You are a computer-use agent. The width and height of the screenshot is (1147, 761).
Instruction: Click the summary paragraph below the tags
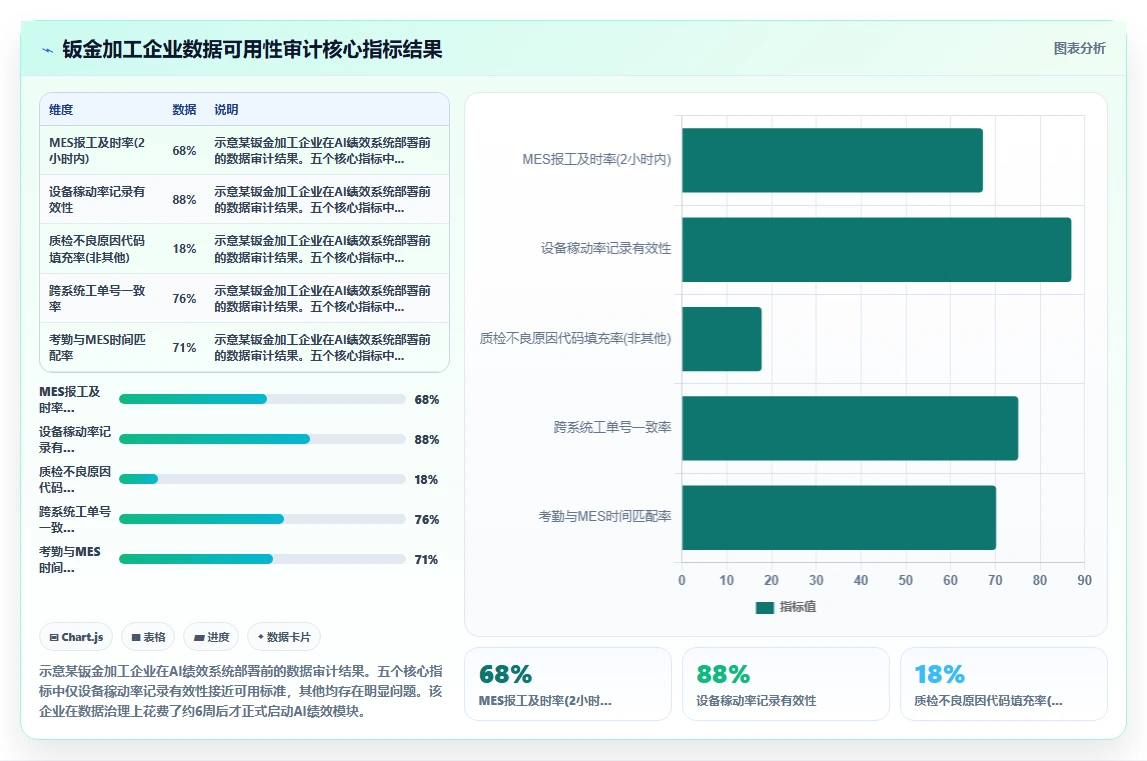tap(241, 691)
